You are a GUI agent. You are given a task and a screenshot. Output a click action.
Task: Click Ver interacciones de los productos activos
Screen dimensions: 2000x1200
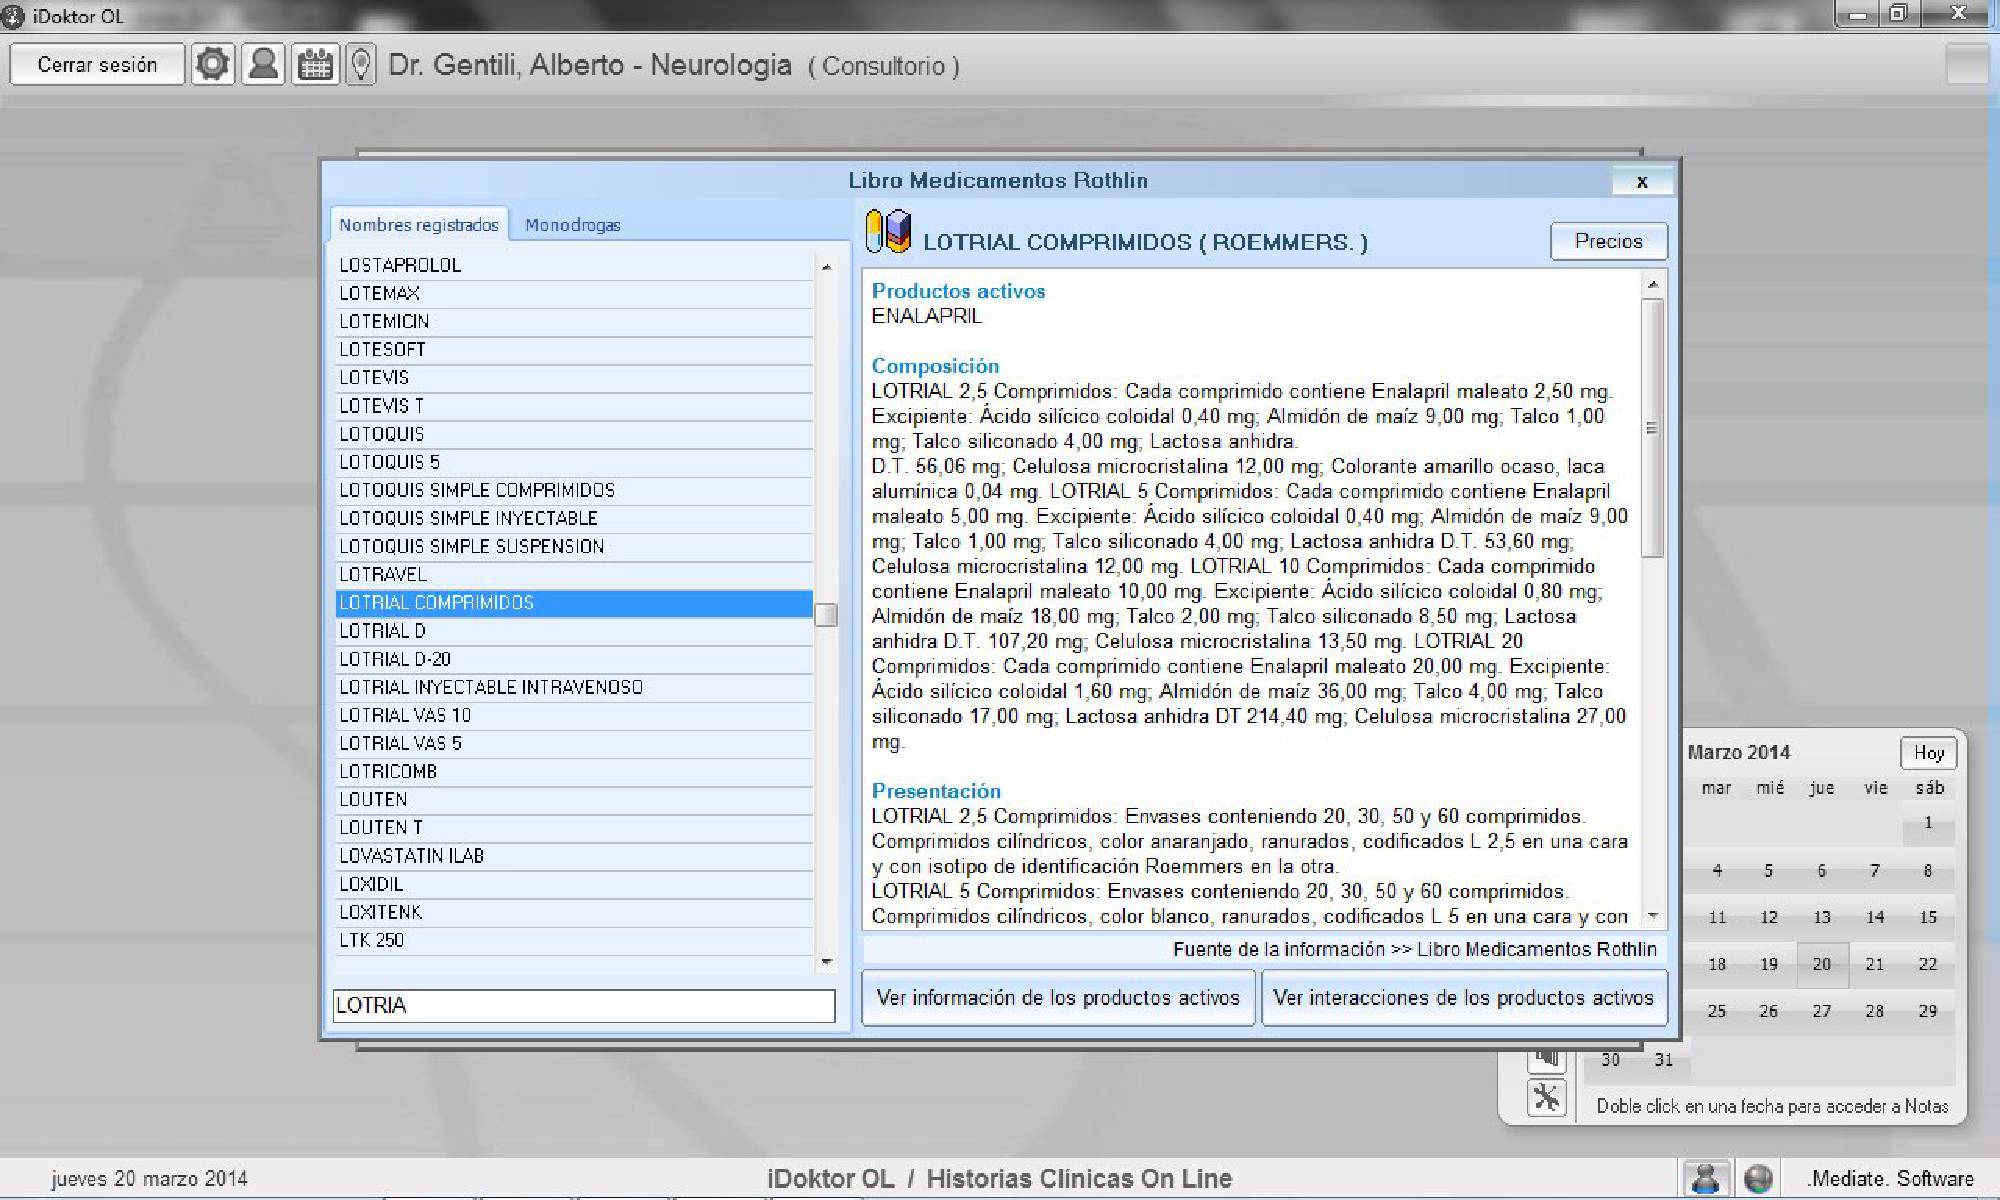click(x=1464, y=997)
